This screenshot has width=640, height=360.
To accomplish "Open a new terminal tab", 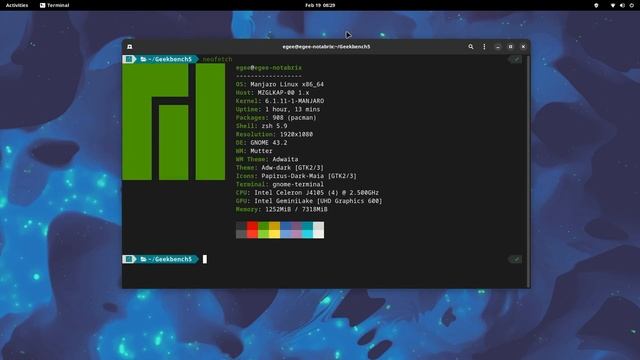I will click(x=129, y=47).
